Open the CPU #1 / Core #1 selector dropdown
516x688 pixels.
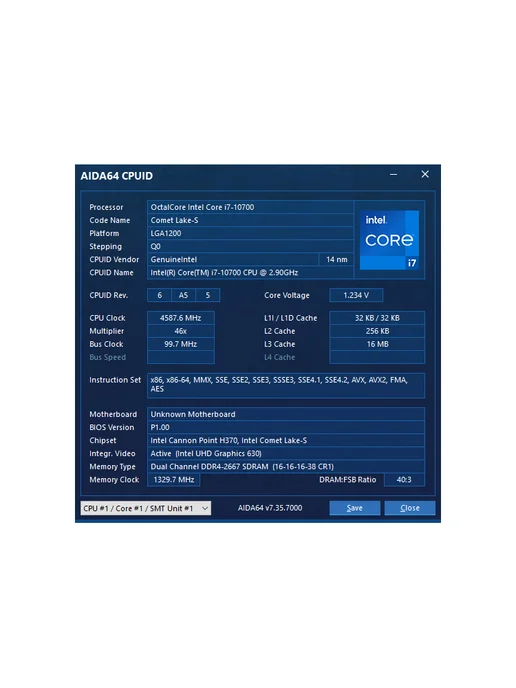tap(146, 508)
